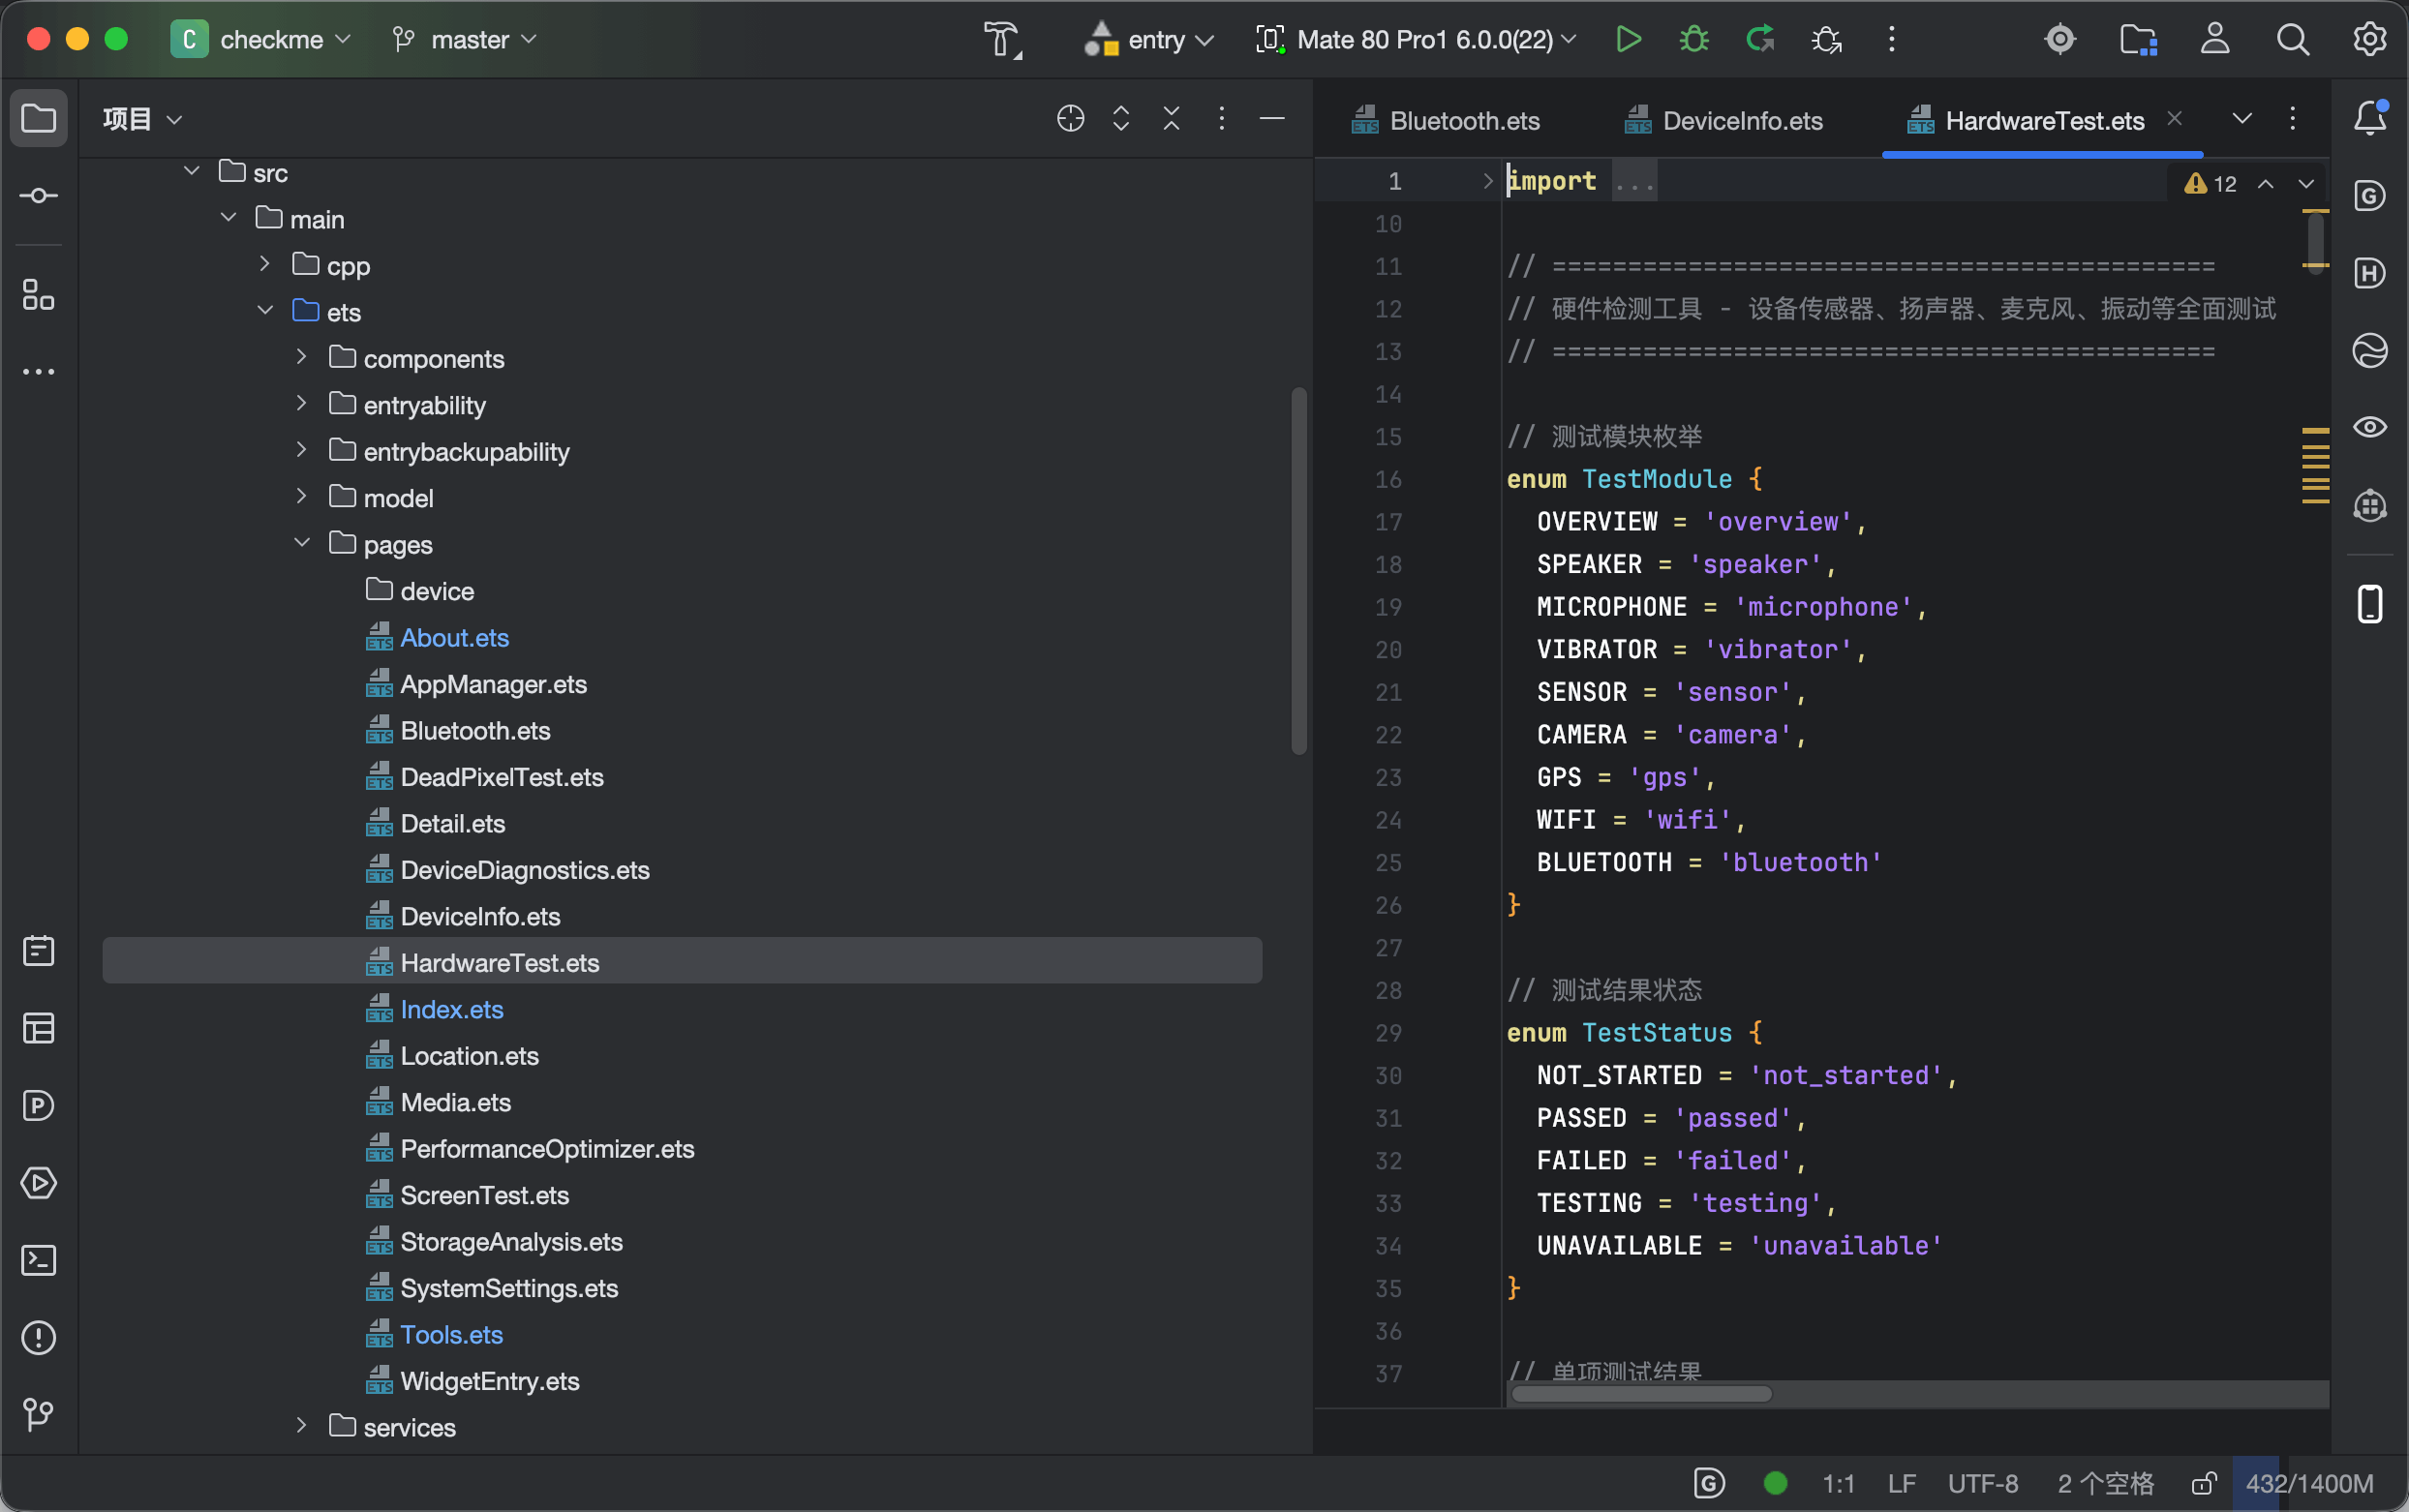Open the device previewer phone icon
Screen dimensions: 2409x1512
click(x=2369, y=604)
